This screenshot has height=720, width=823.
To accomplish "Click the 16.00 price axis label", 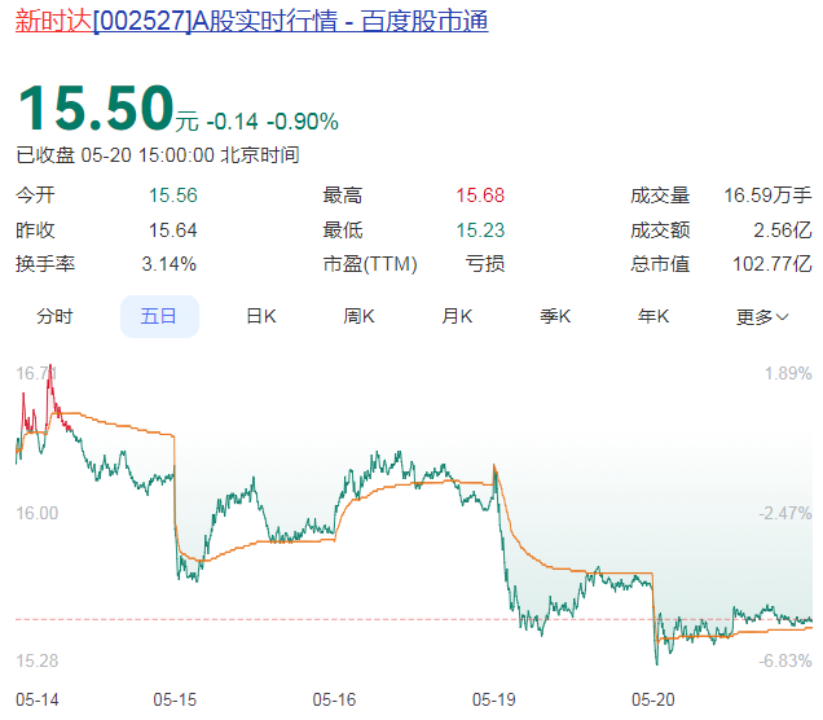I will 37,513.
